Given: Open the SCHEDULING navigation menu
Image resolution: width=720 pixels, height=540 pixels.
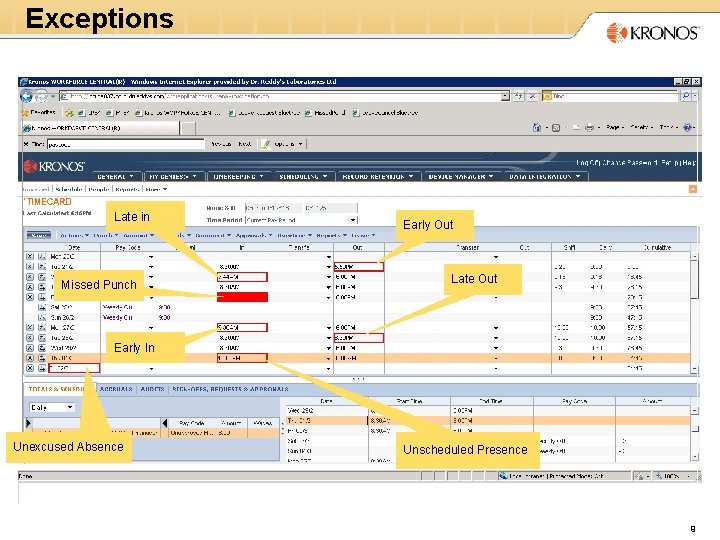Looking at the screenshot, I should point(304,176).
